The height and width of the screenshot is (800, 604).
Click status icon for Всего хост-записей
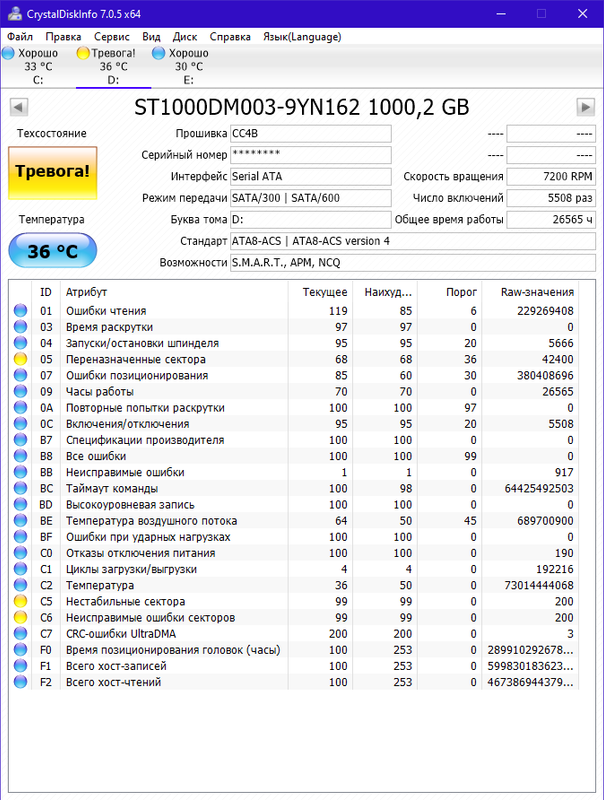tap(20, 666)
